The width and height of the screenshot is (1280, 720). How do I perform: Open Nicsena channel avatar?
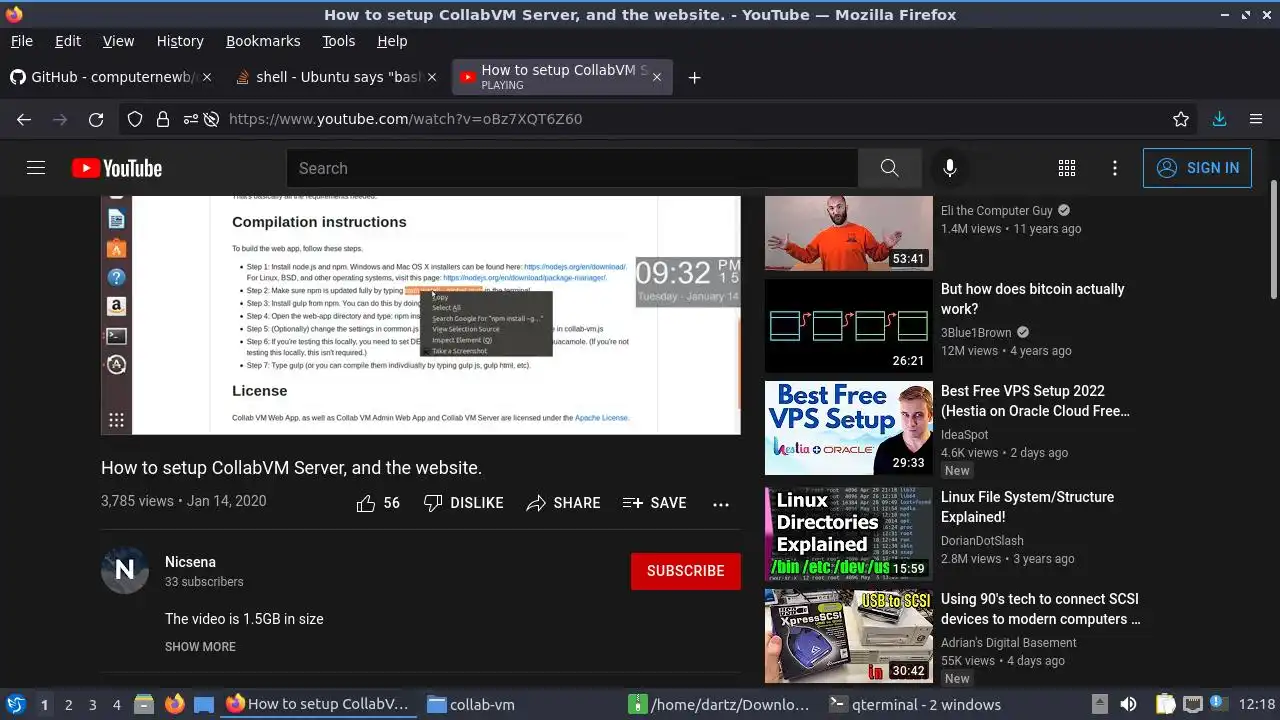[x=125, y=570]
